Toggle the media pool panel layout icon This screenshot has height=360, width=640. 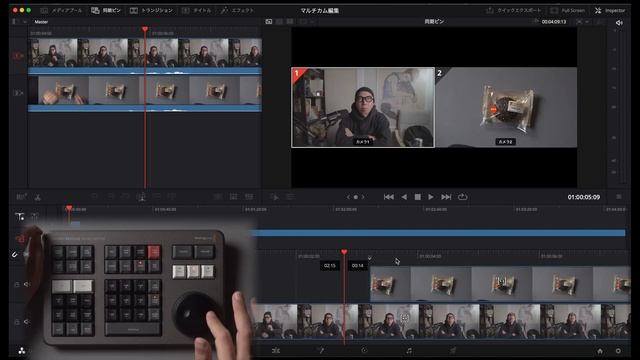pos(15,21)
